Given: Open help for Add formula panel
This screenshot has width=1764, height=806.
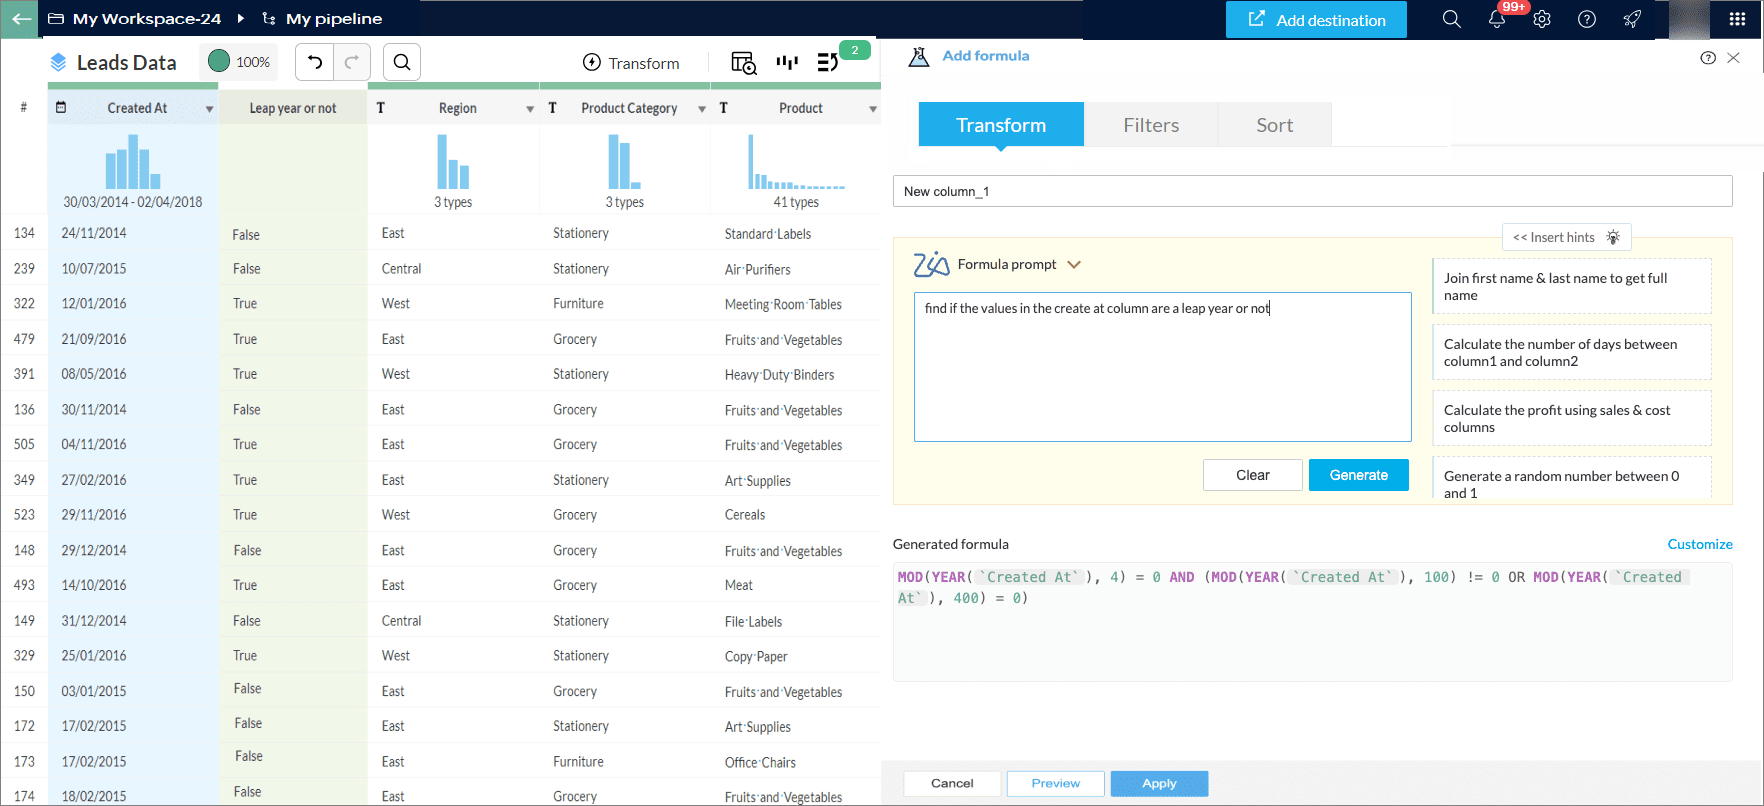Looking at the screenshot, I should point(1708,58).
